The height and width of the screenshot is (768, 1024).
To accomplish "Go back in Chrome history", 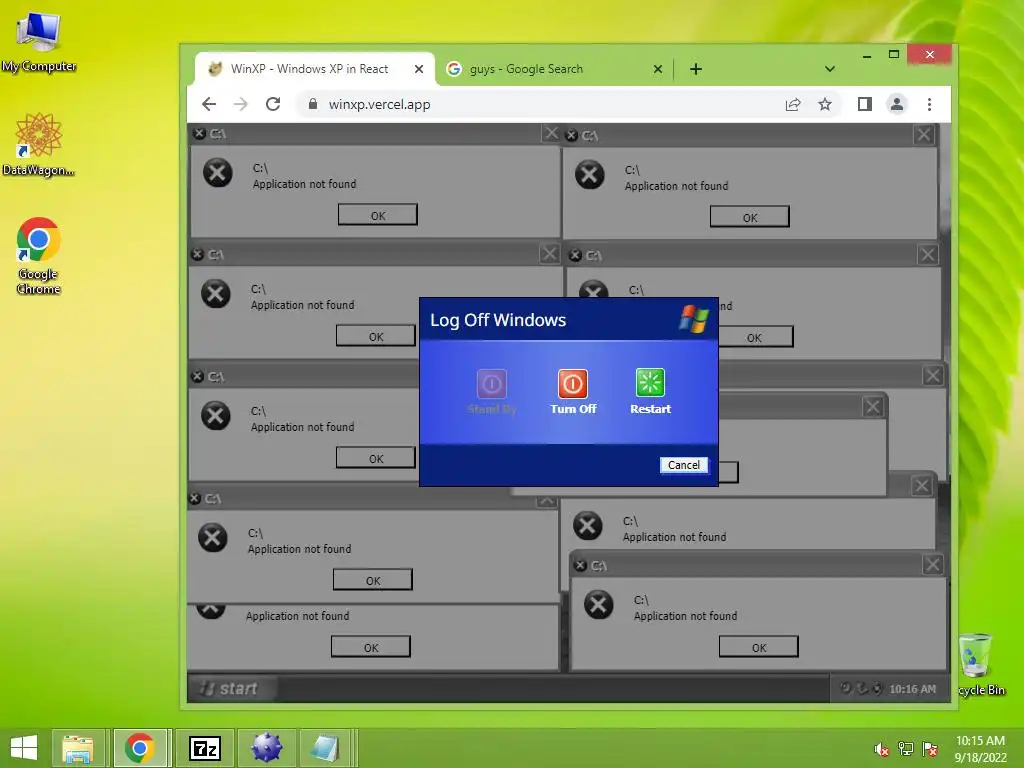I will pyautogui.click(x=209, y=104).
